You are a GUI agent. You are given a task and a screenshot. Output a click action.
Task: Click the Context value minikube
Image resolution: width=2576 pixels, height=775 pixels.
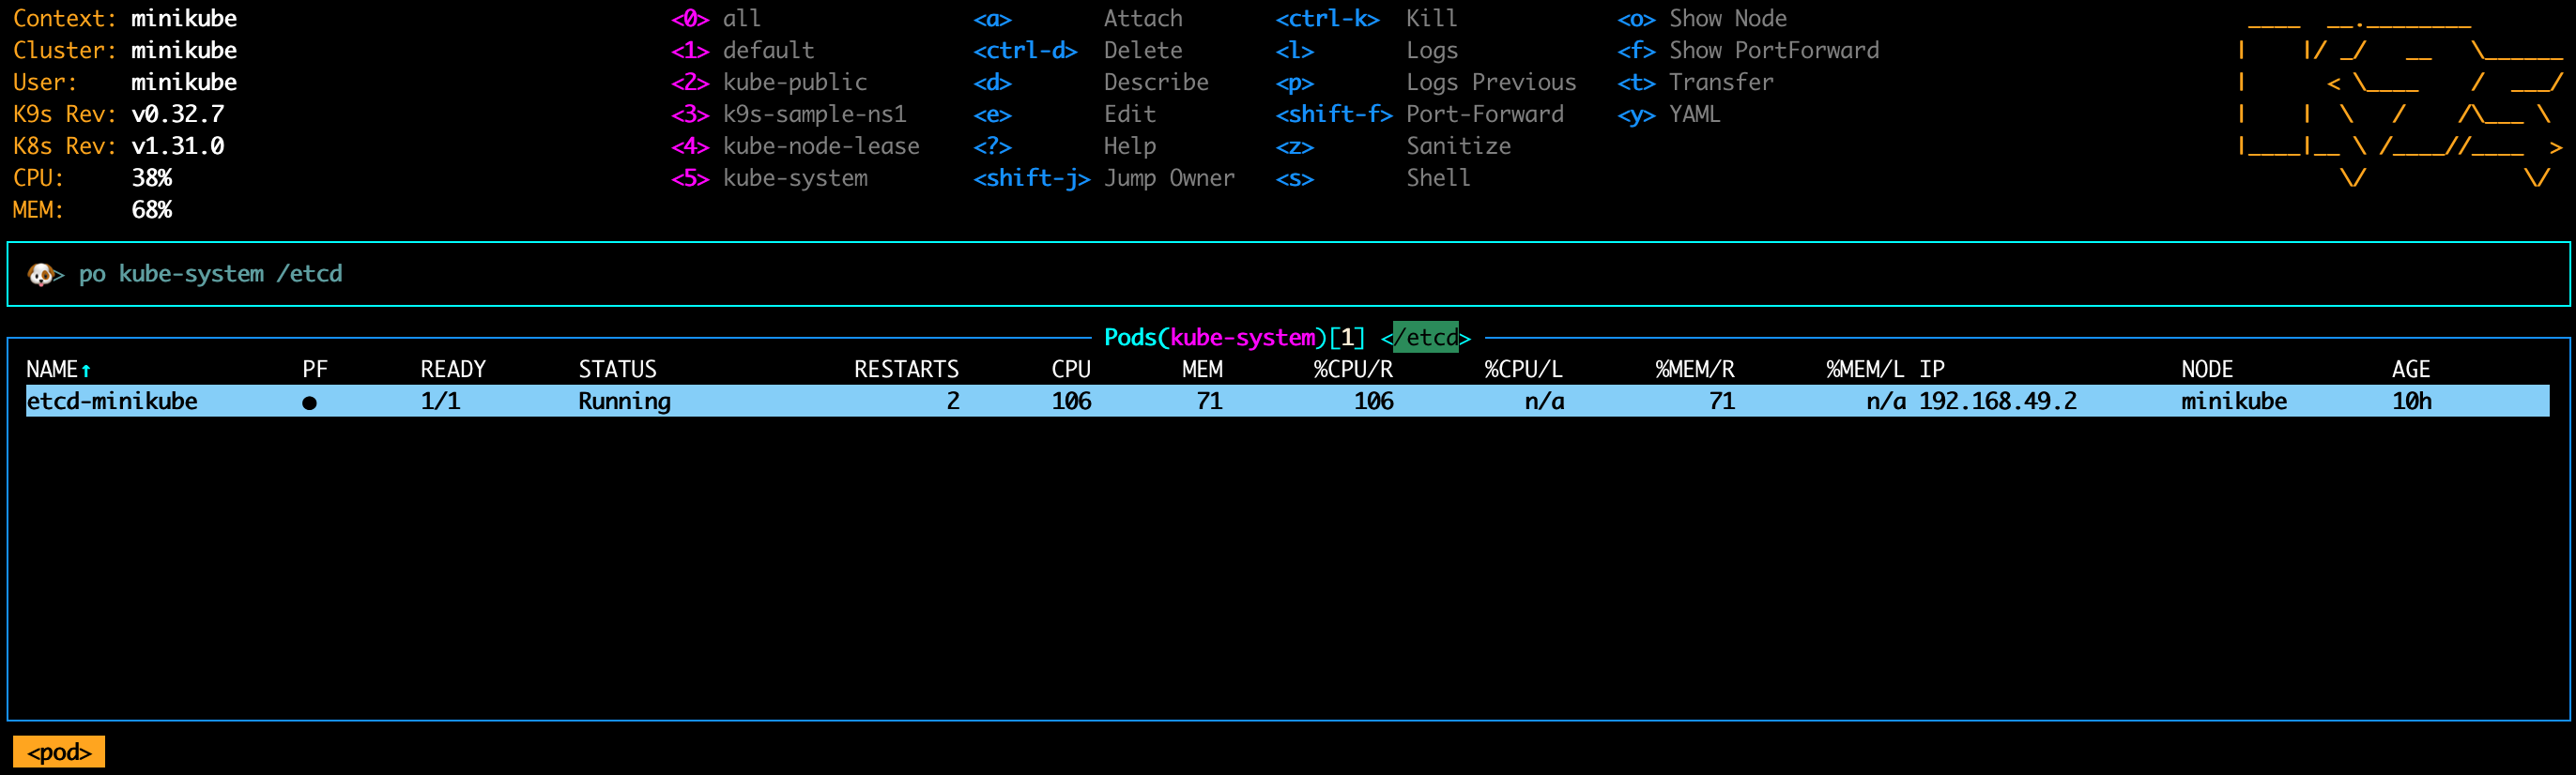coord(184,19)
